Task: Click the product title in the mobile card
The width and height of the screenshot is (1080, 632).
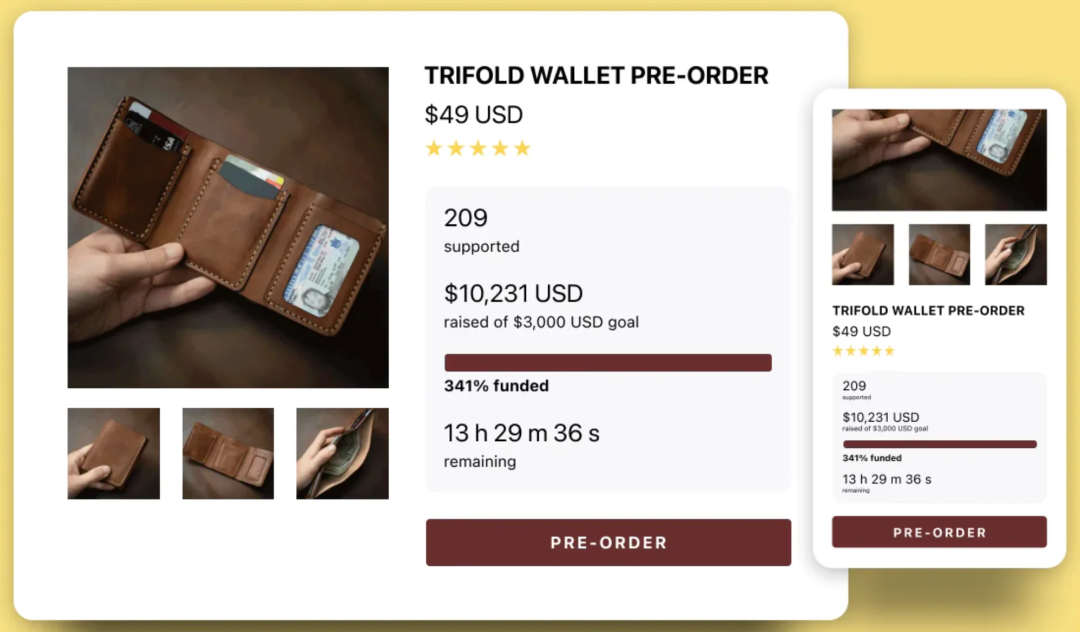Action: pos(928,311)
